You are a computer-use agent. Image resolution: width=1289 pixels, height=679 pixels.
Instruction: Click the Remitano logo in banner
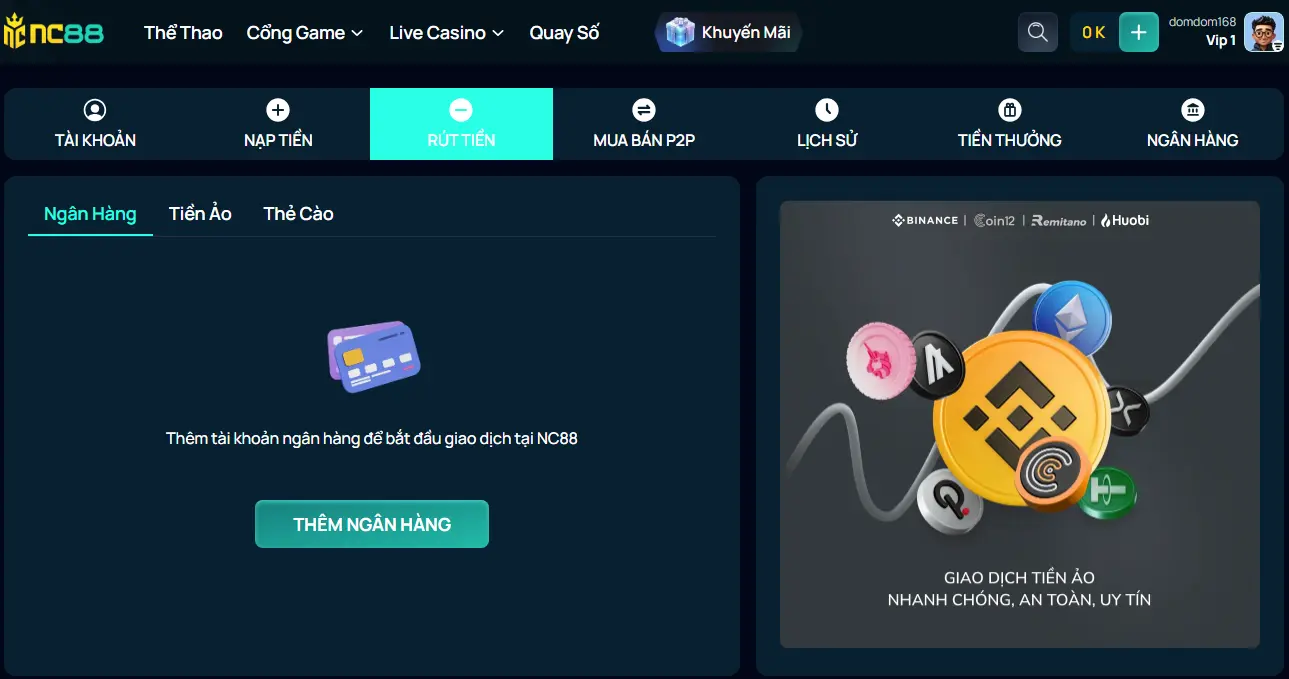tap(1059, 220)
